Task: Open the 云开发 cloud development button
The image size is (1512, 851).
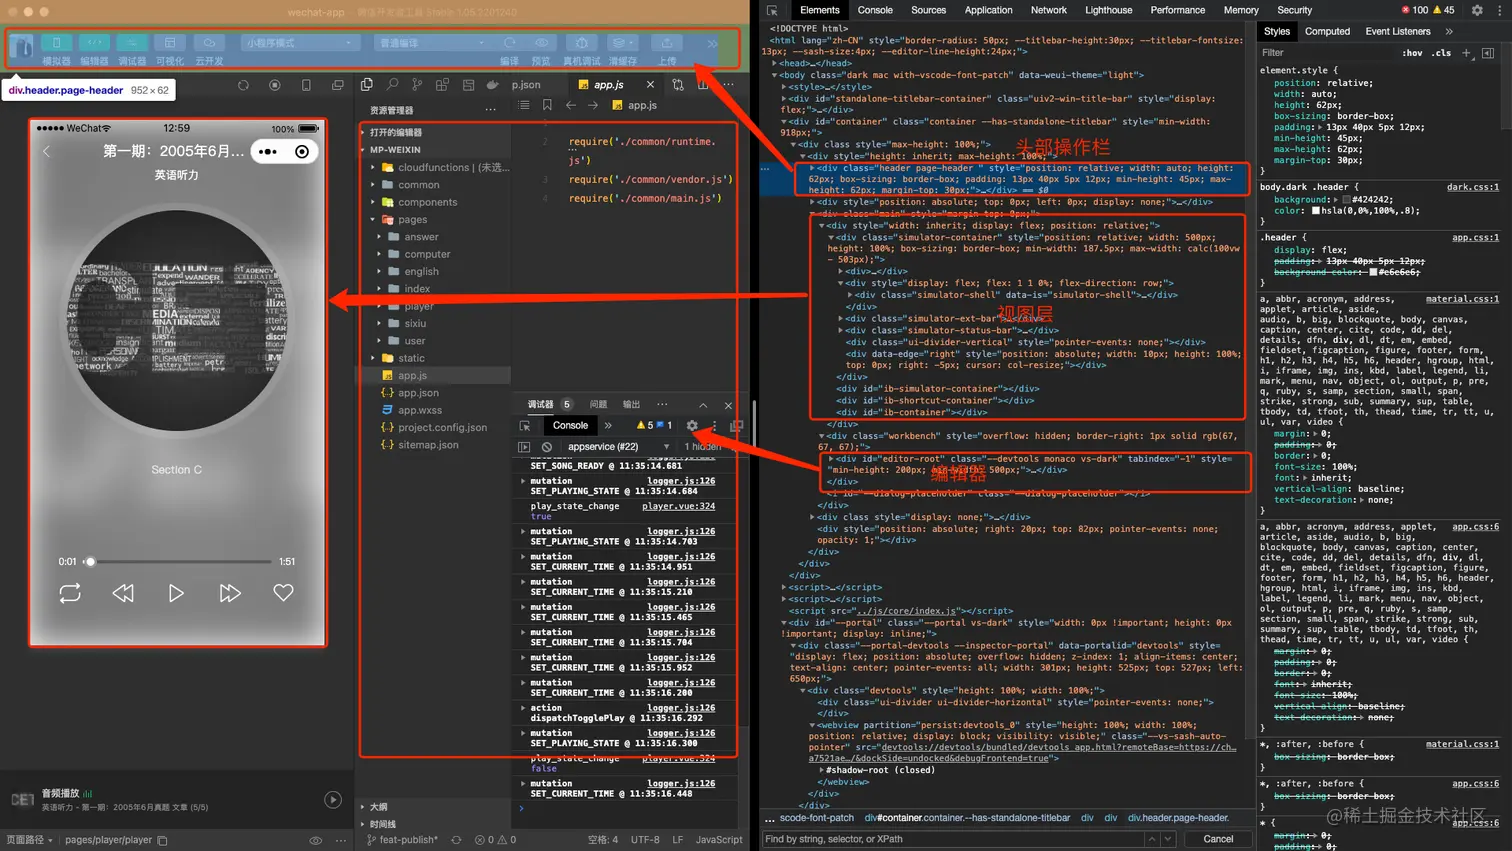Action: (209, 43)
